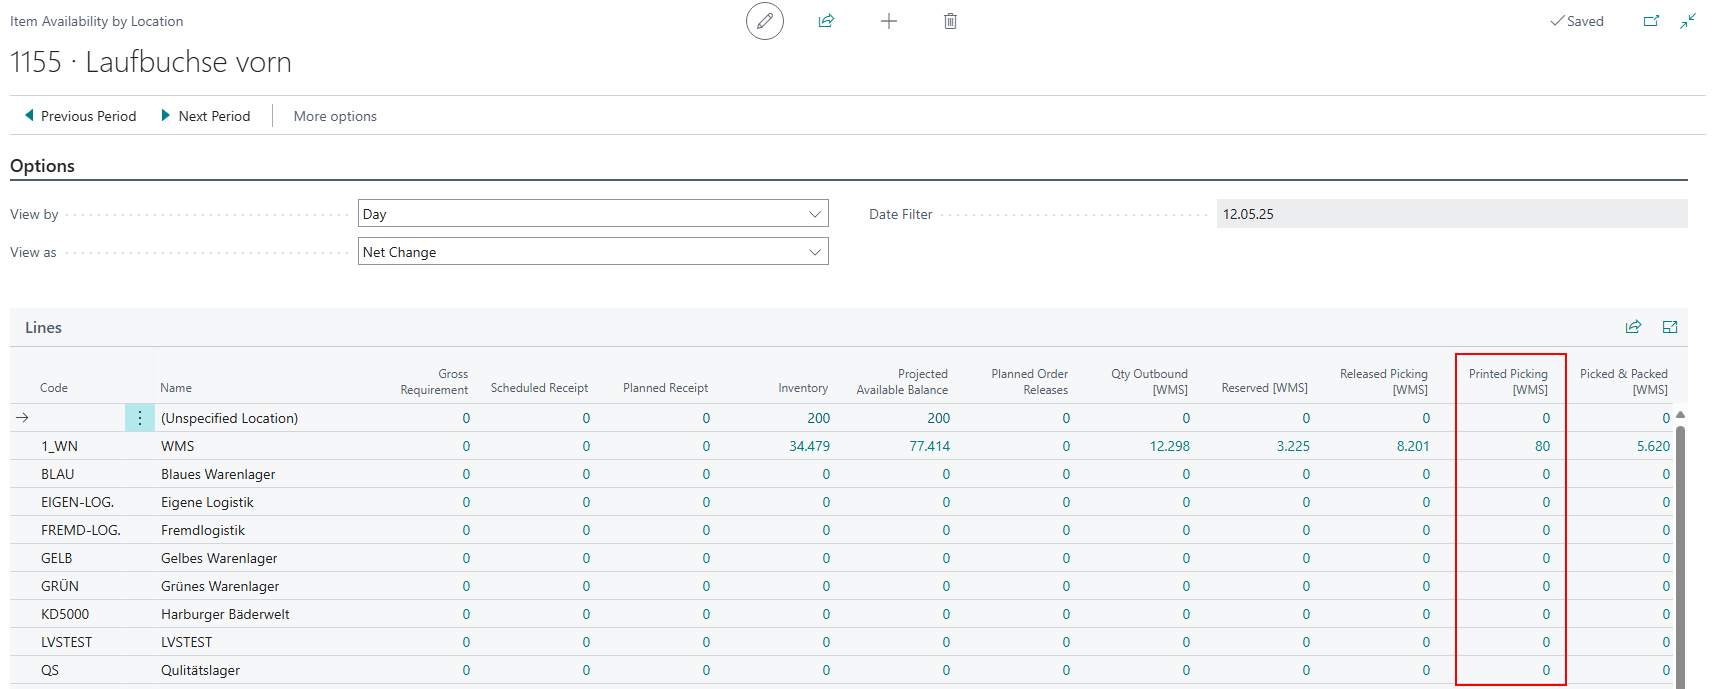
Task: Go to Previous Period
Action: click(x=80, y=116)
